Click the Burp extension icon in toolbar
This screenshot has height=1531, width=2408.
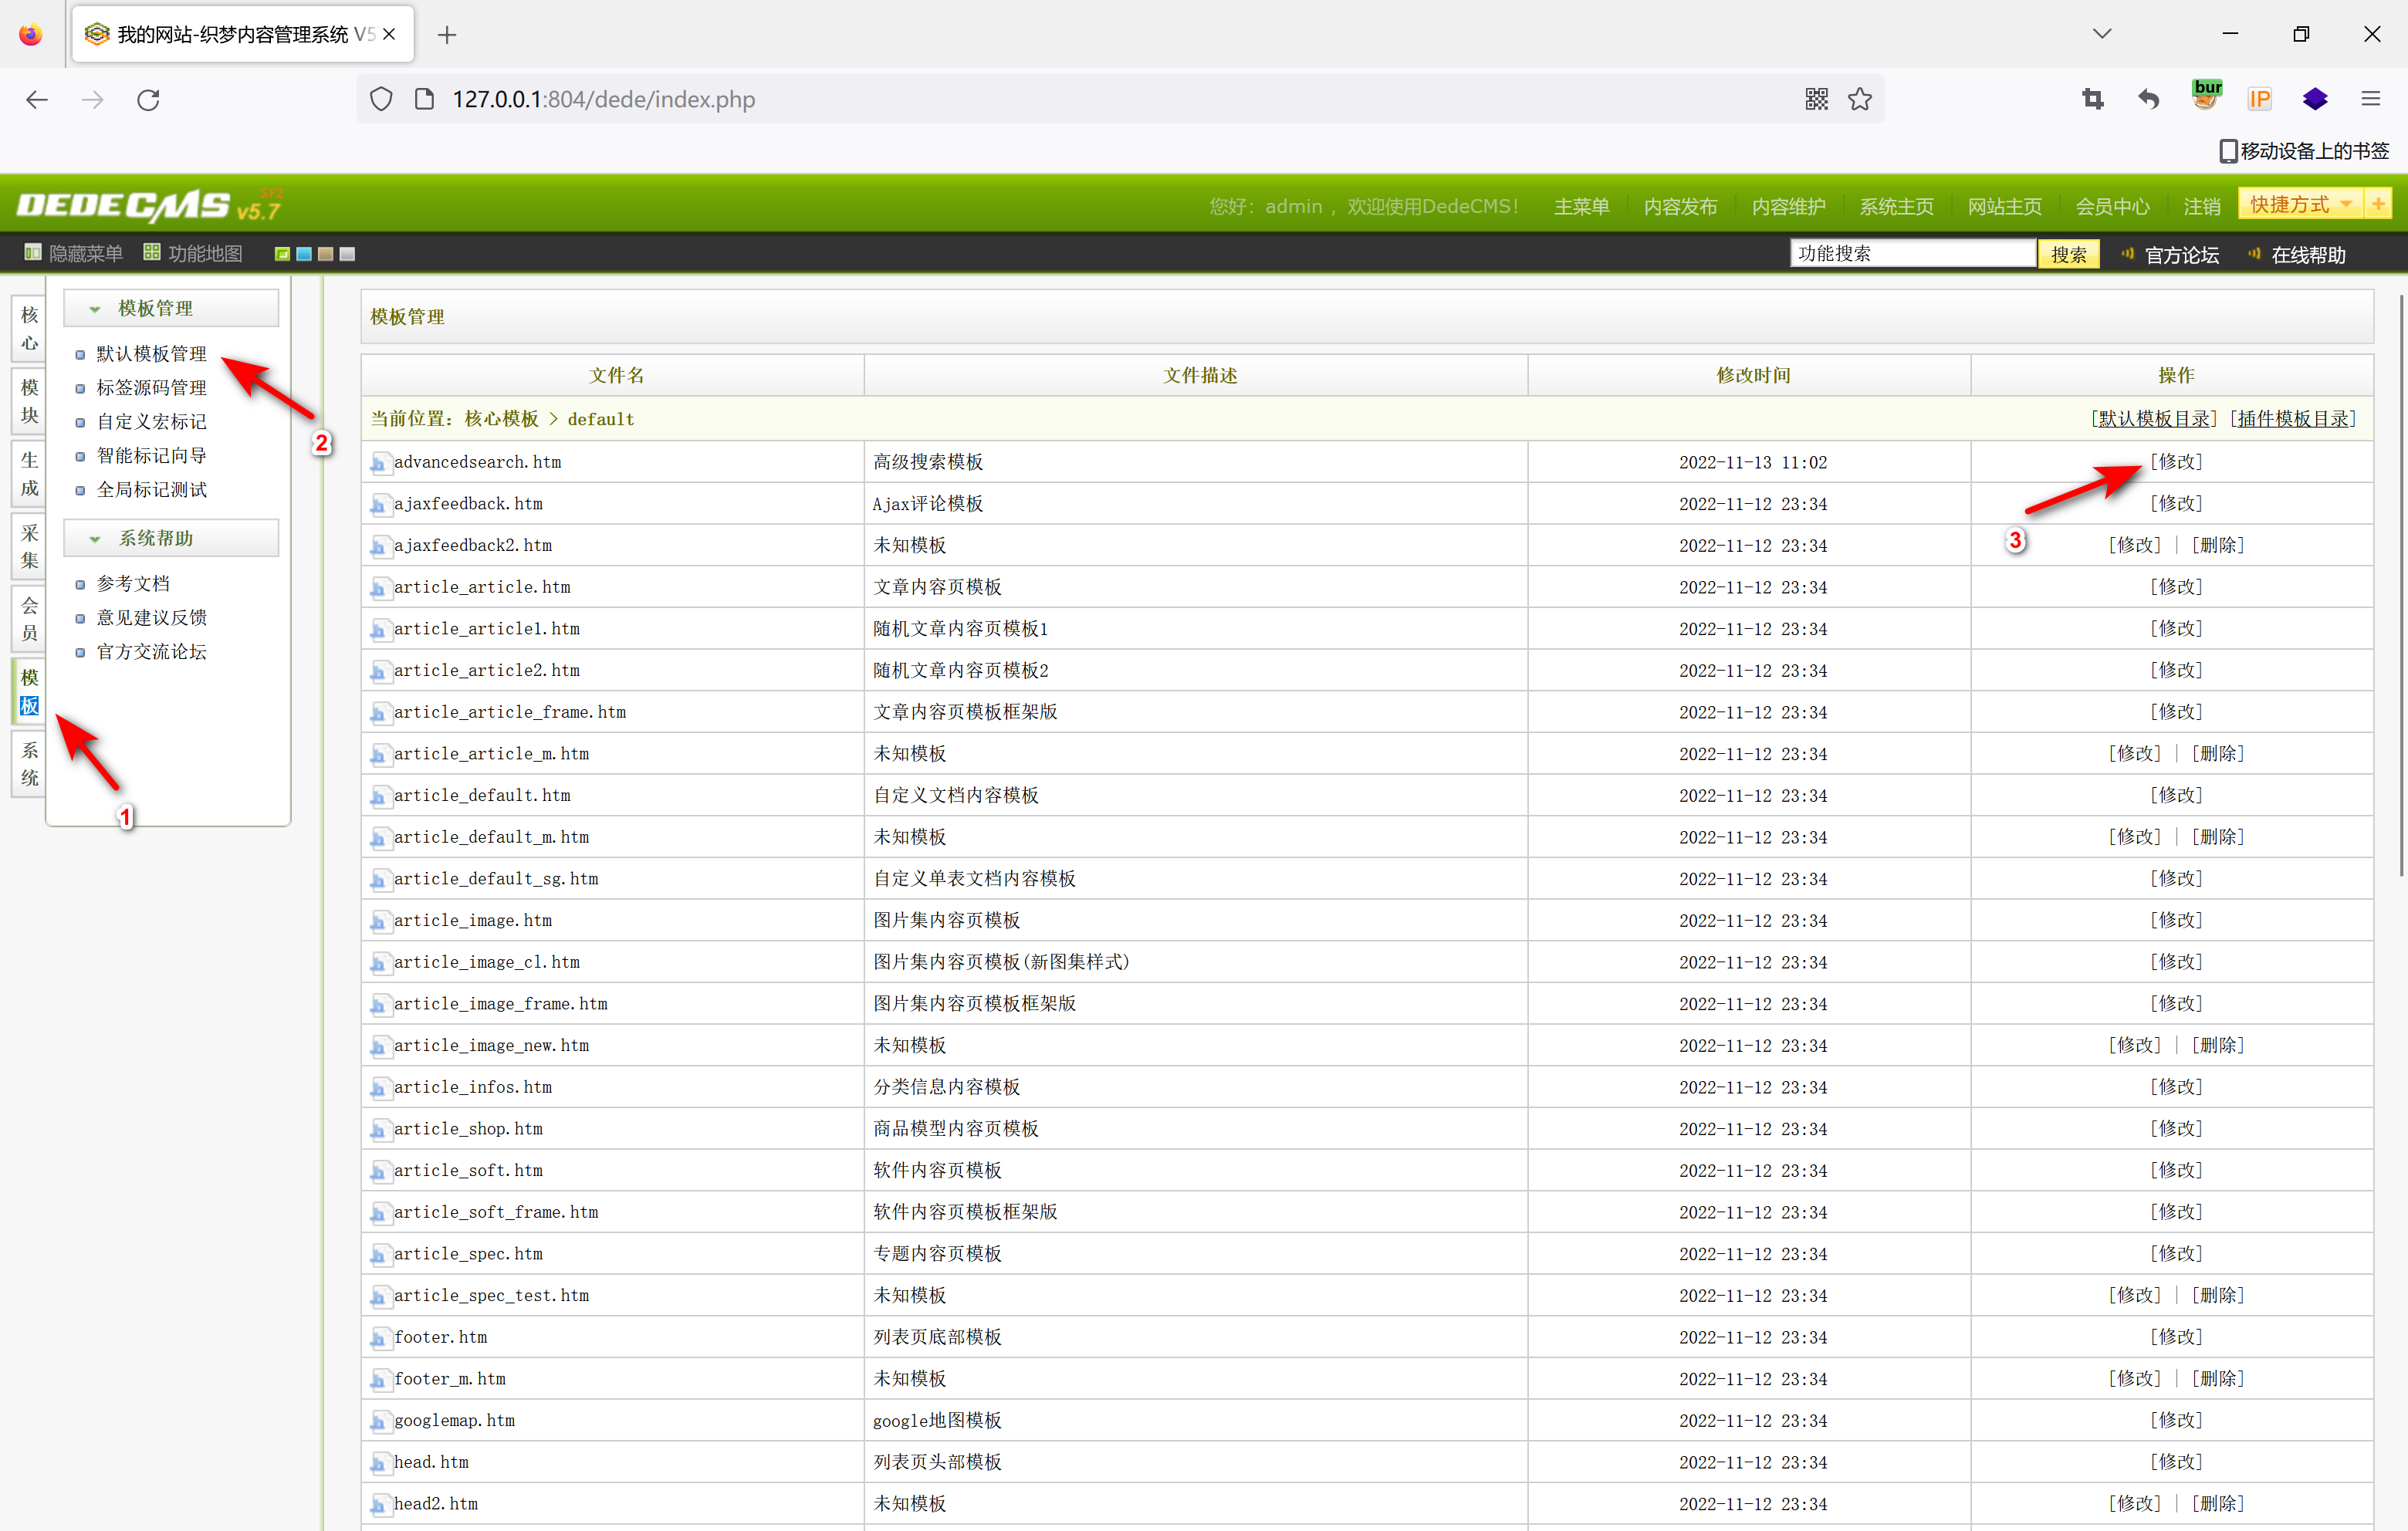pyautogui.click(x=2205, y=97)
